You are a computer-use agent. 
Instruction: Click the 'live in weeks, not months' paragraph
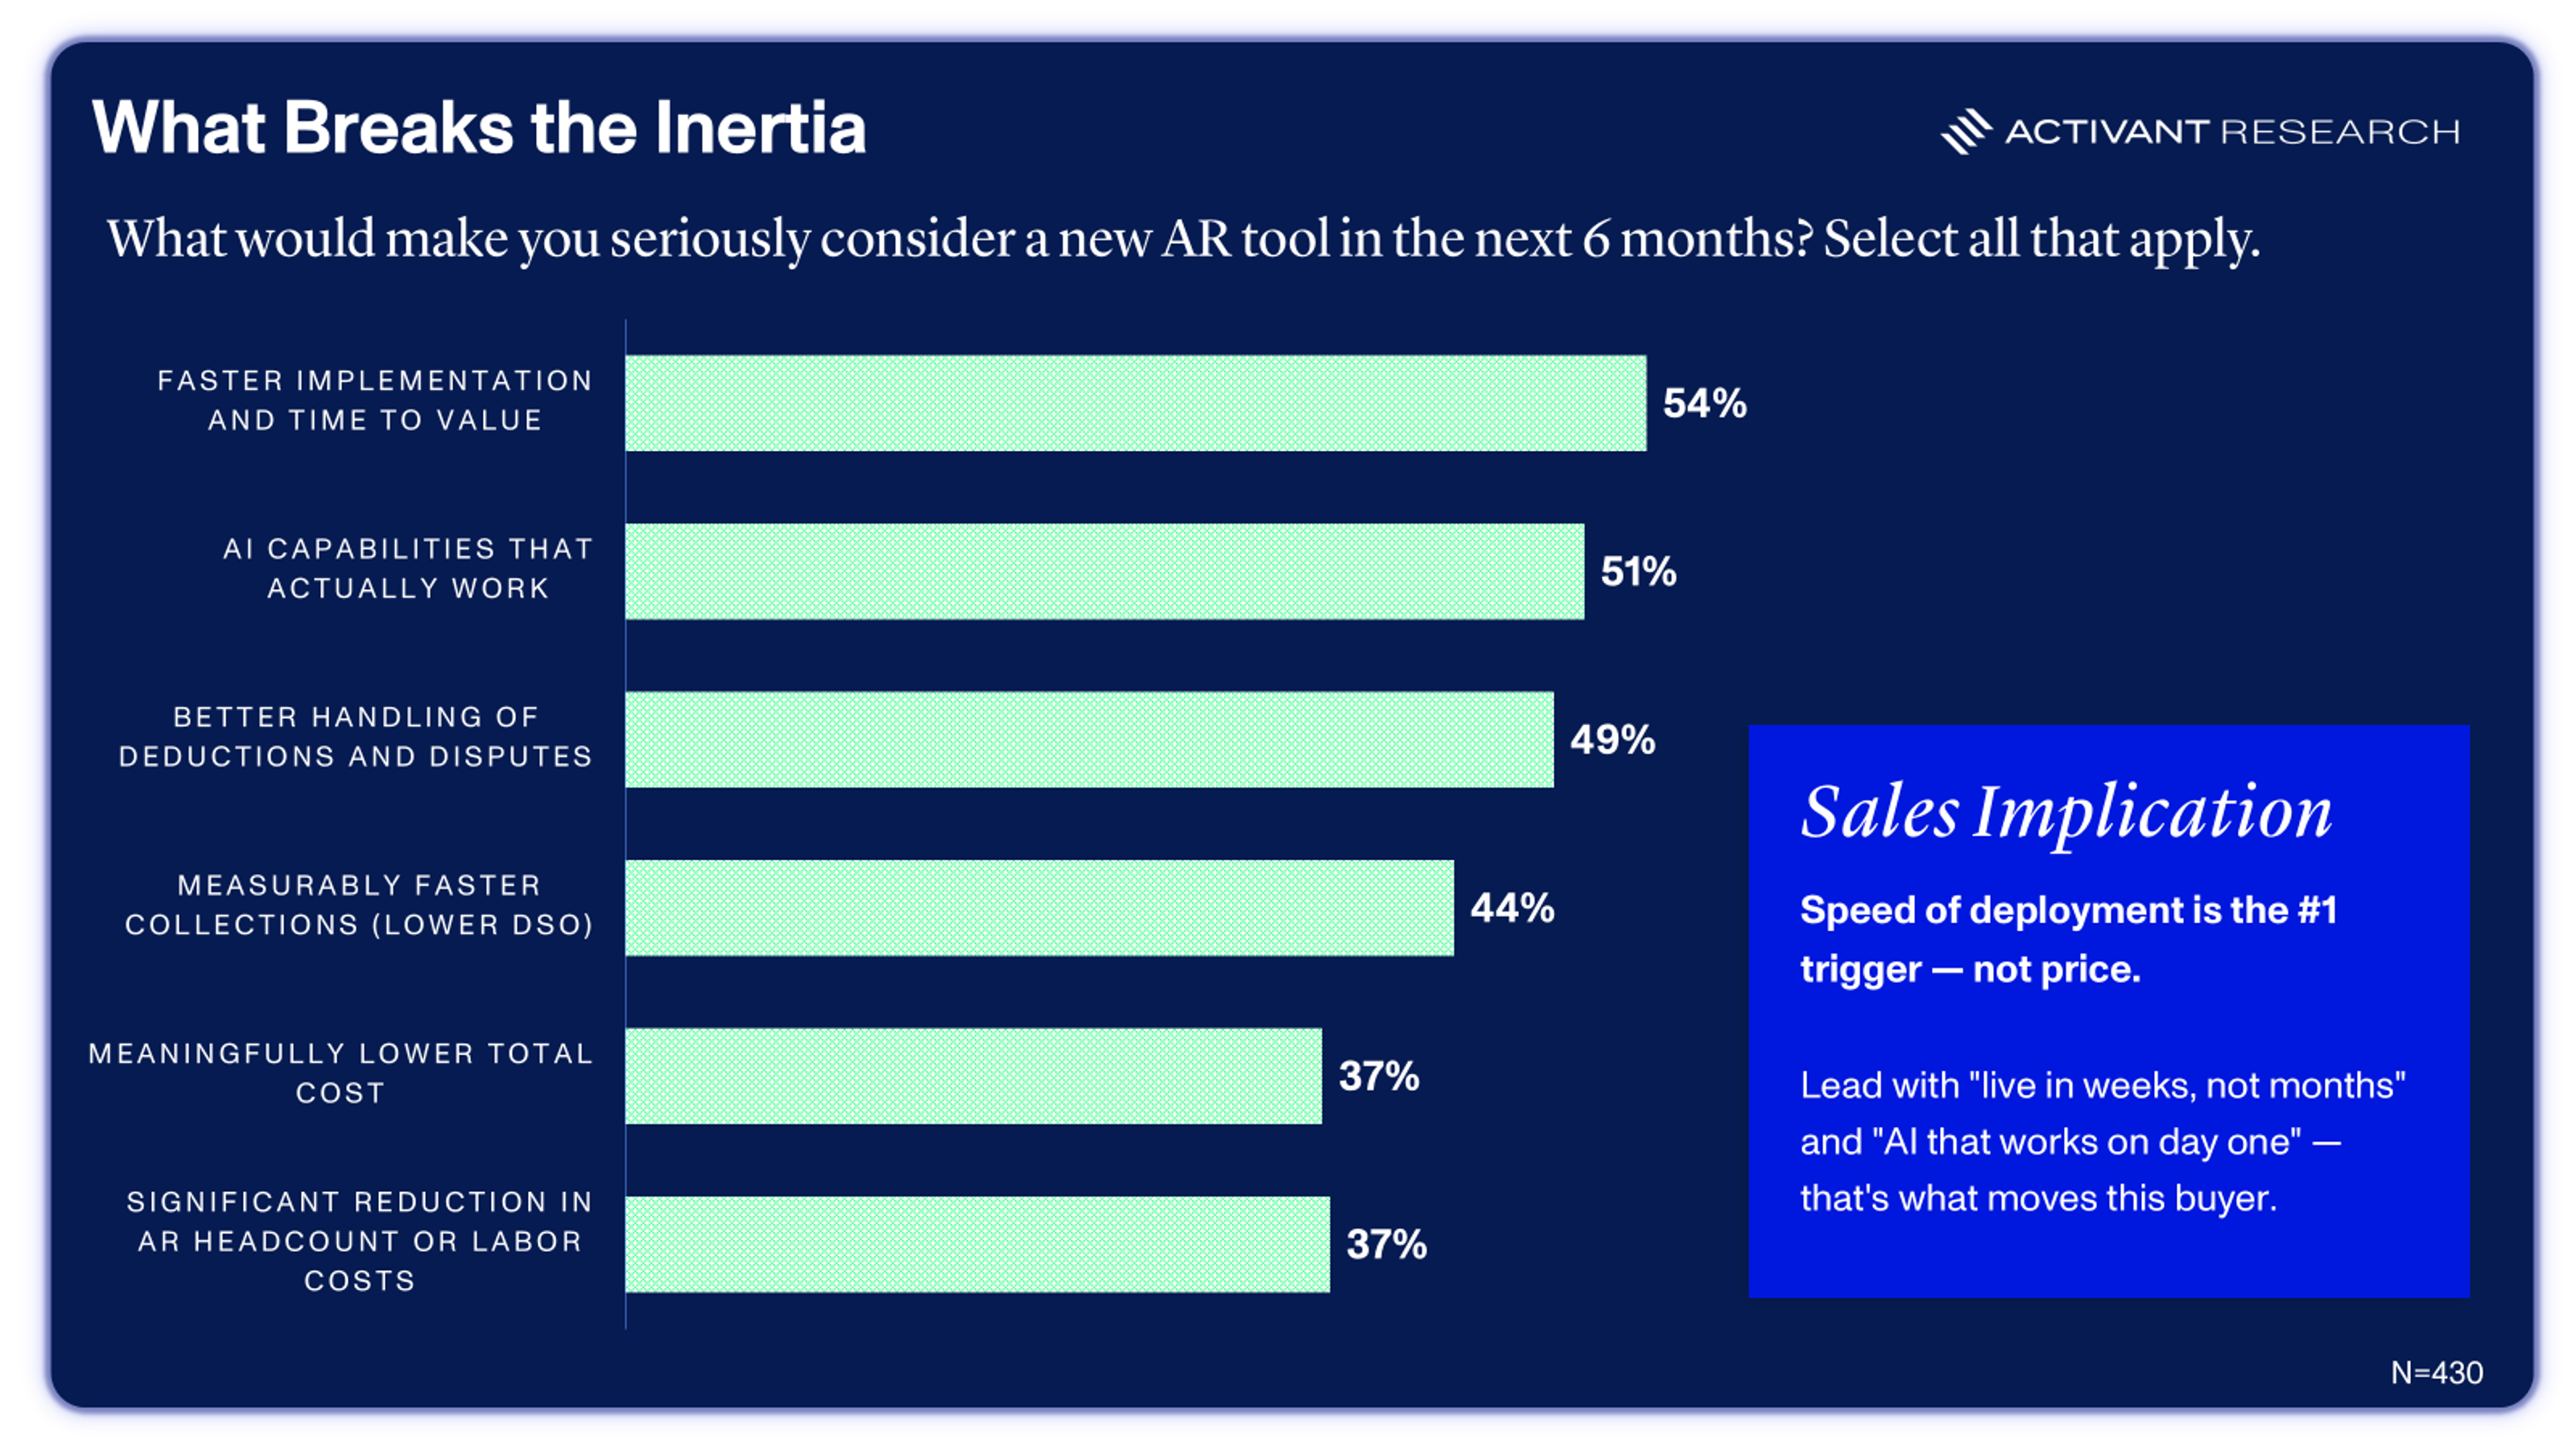pyautogui.click(x=2102, y=1141)
